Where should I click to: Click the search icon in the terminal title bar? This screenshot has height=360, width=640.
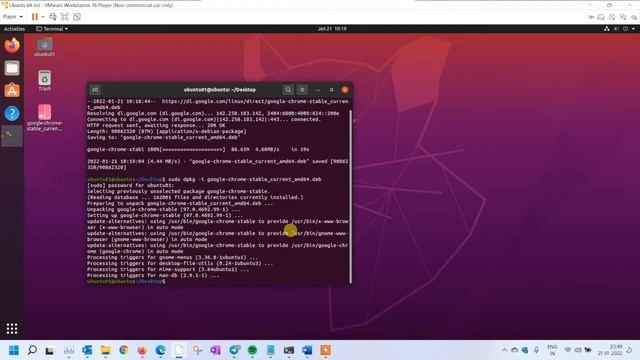click(288, 90)
